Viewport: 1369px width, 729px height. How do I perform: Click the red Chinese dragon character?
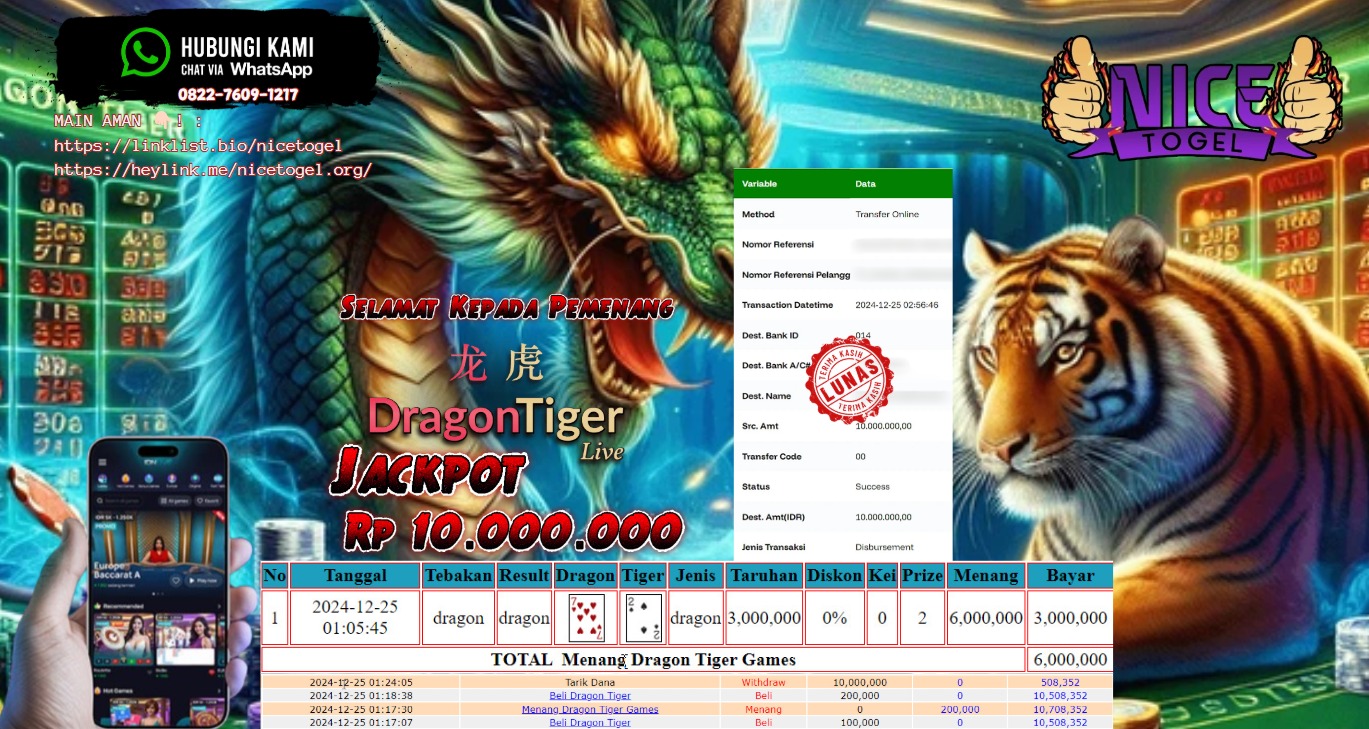468,364
